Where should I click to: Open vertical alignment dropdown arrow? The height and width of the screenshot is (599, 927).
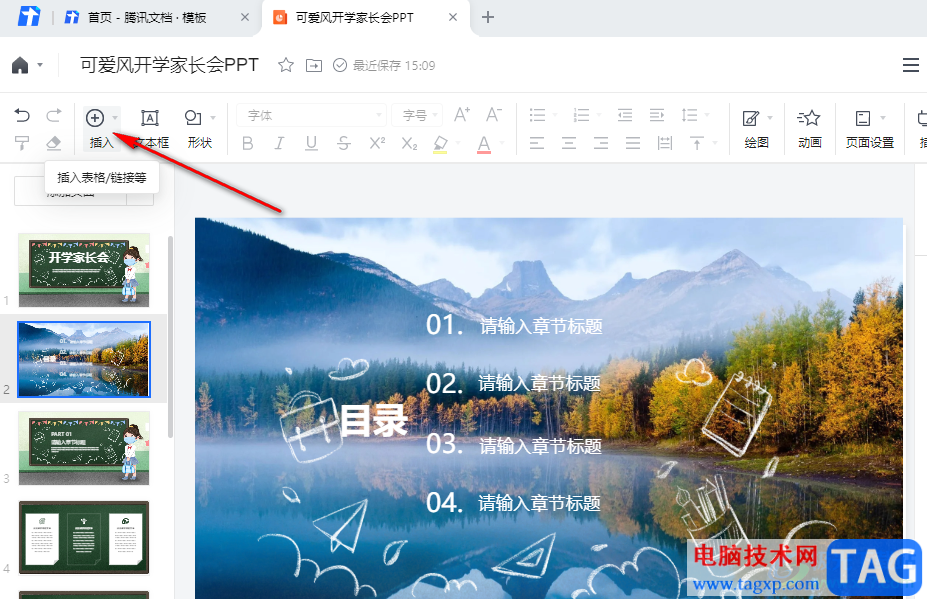(x=715, y=143)
